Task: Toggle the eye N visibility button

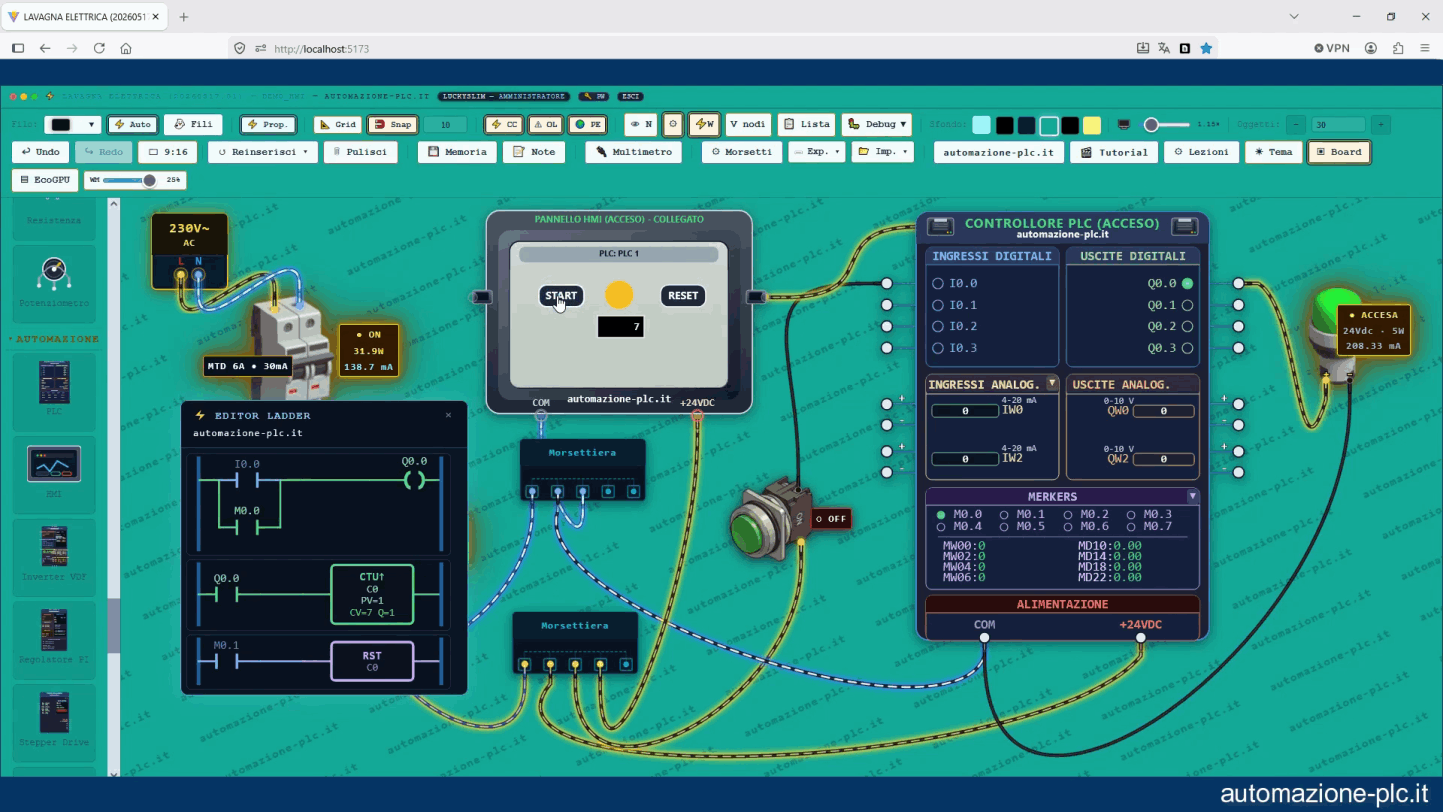Action: click(641, 125)
